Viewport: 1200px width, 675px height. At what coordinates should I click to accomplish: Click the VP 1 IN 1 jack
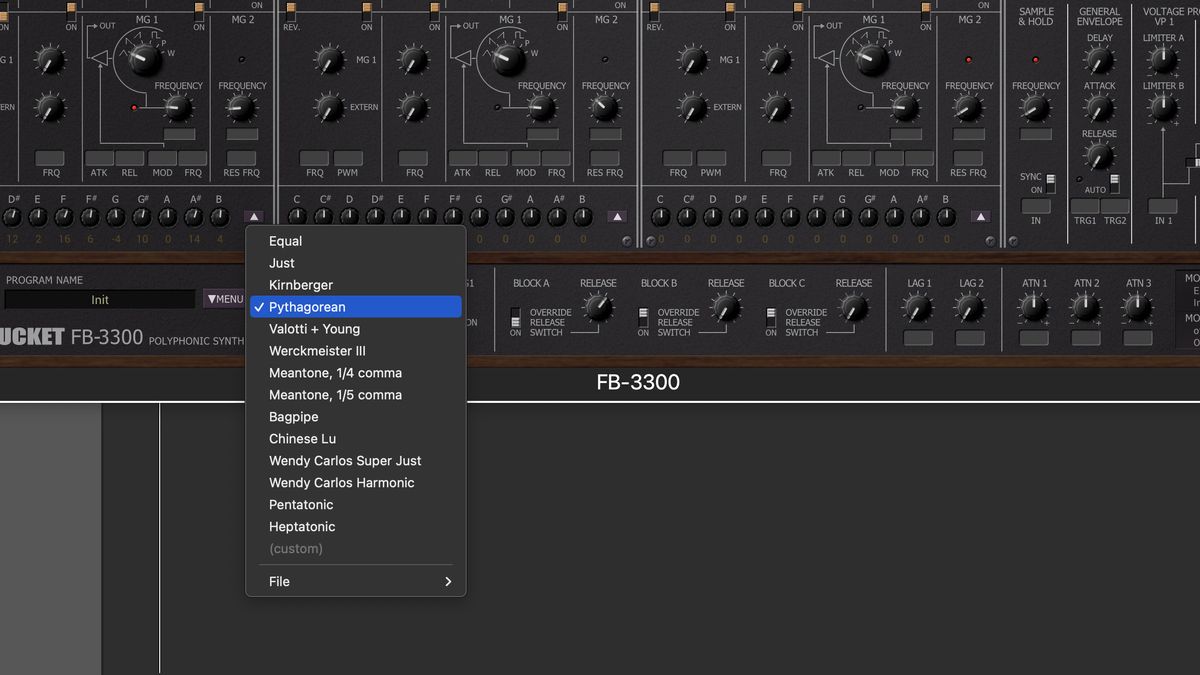(1163, 206)
